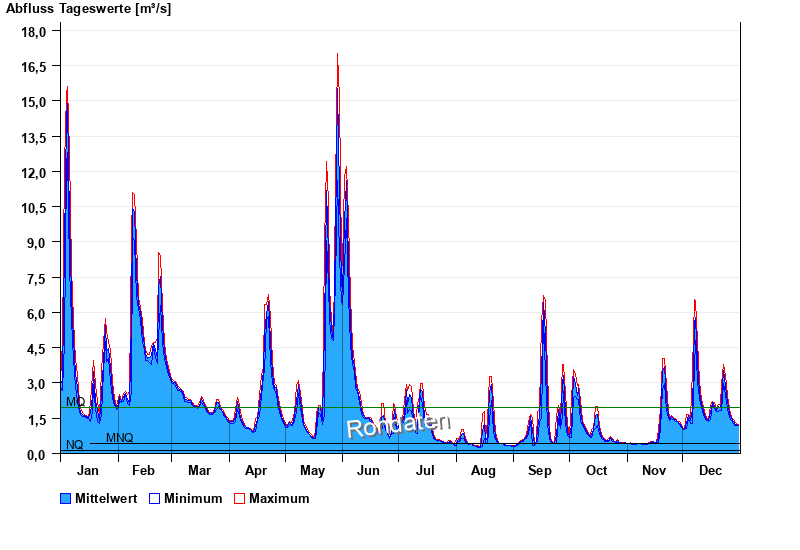Click the NQ line label
Viewport: 800px width, 550px height.
point(74,445)
